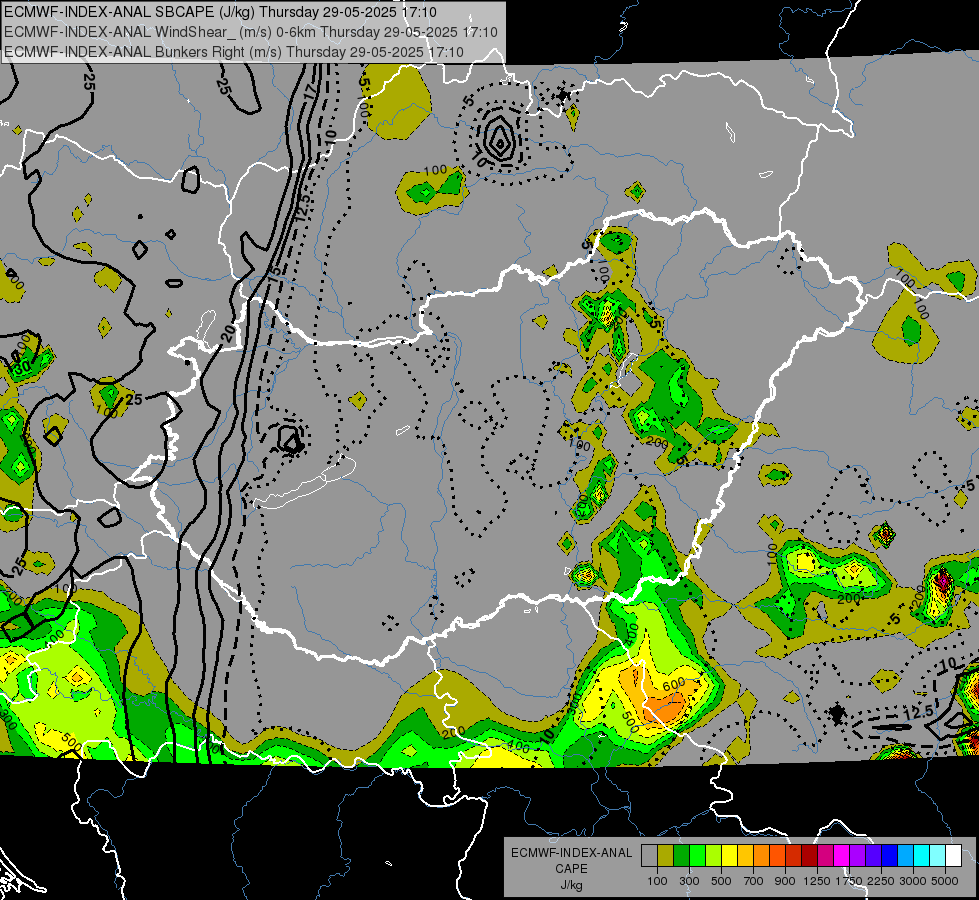979x900 pixels.
Task: Select the red-orange legend swatch left of 900
Action: tap(777, 855)
